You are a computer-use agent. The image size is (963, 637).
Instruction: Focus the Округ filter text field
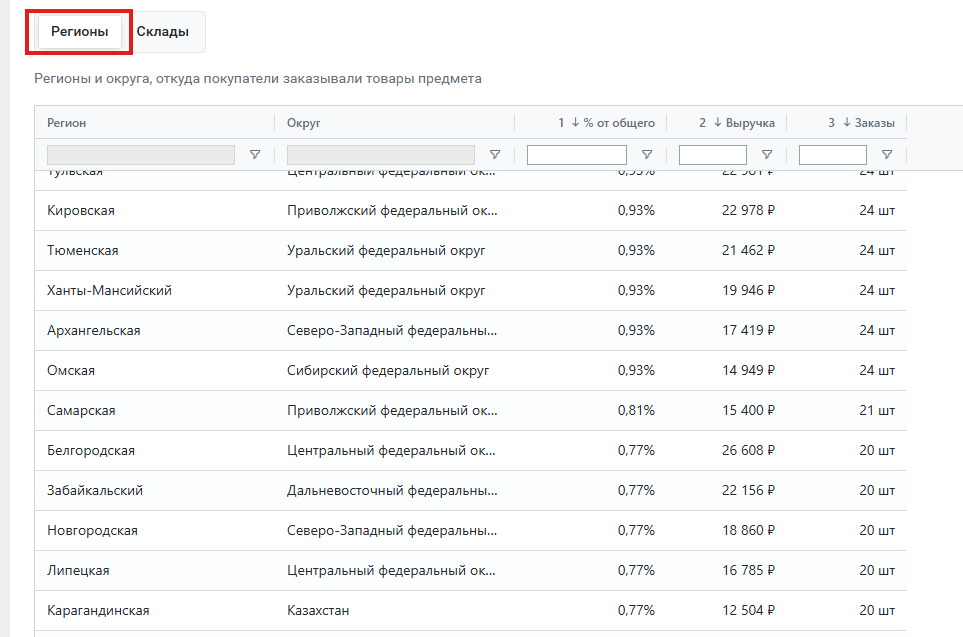380,155
